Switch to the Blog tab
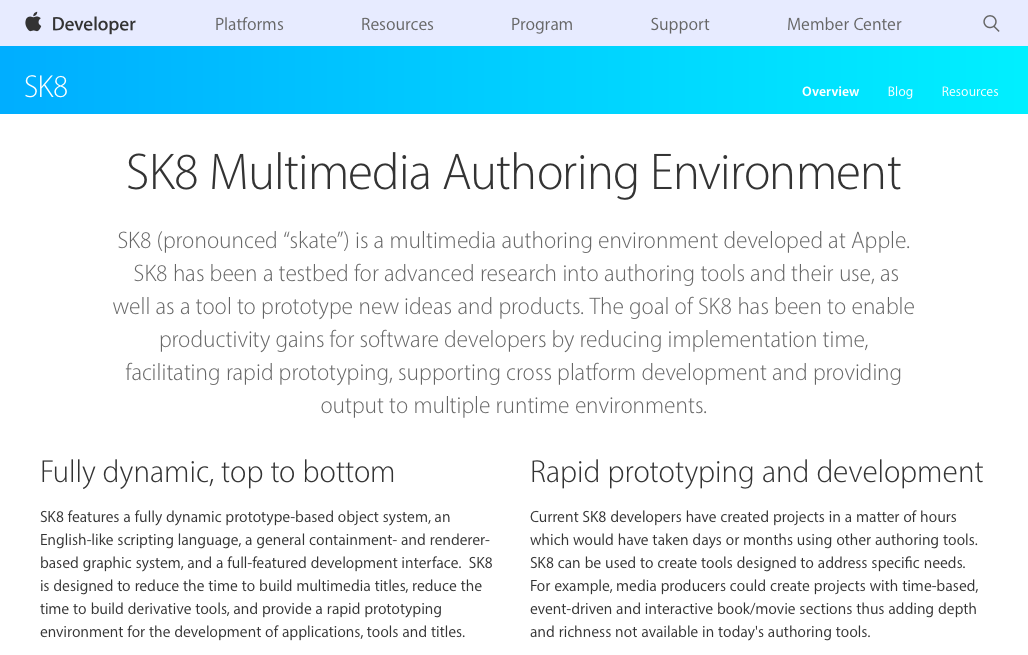The height and width of the screenshot is (655, 1028). [900, 92]
